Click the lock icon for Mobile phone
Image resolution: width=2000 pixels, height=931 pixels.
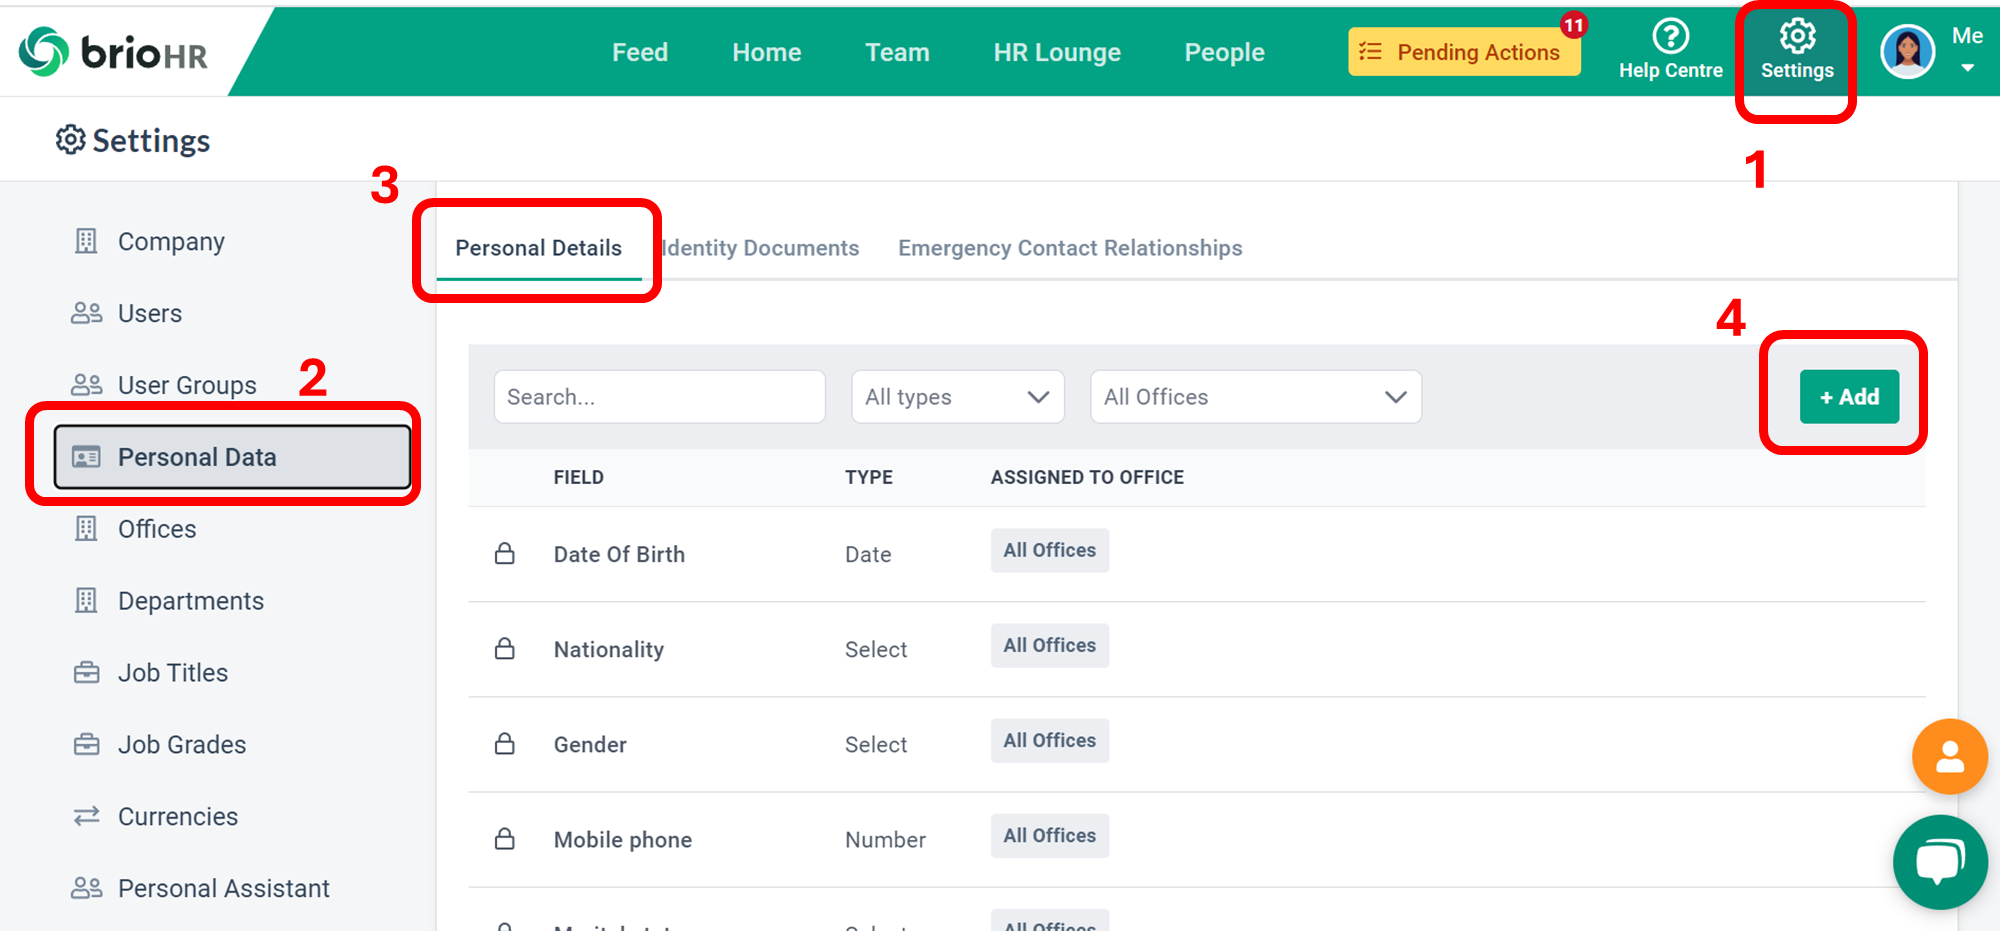tap(505, 838)
